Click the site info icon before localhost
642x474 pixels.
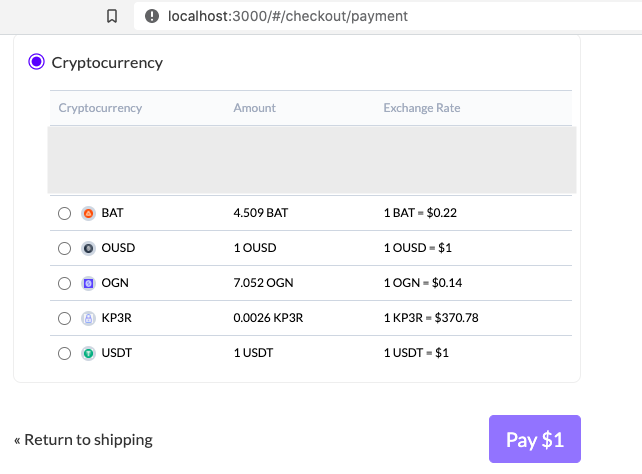click(x=152, y=16)
